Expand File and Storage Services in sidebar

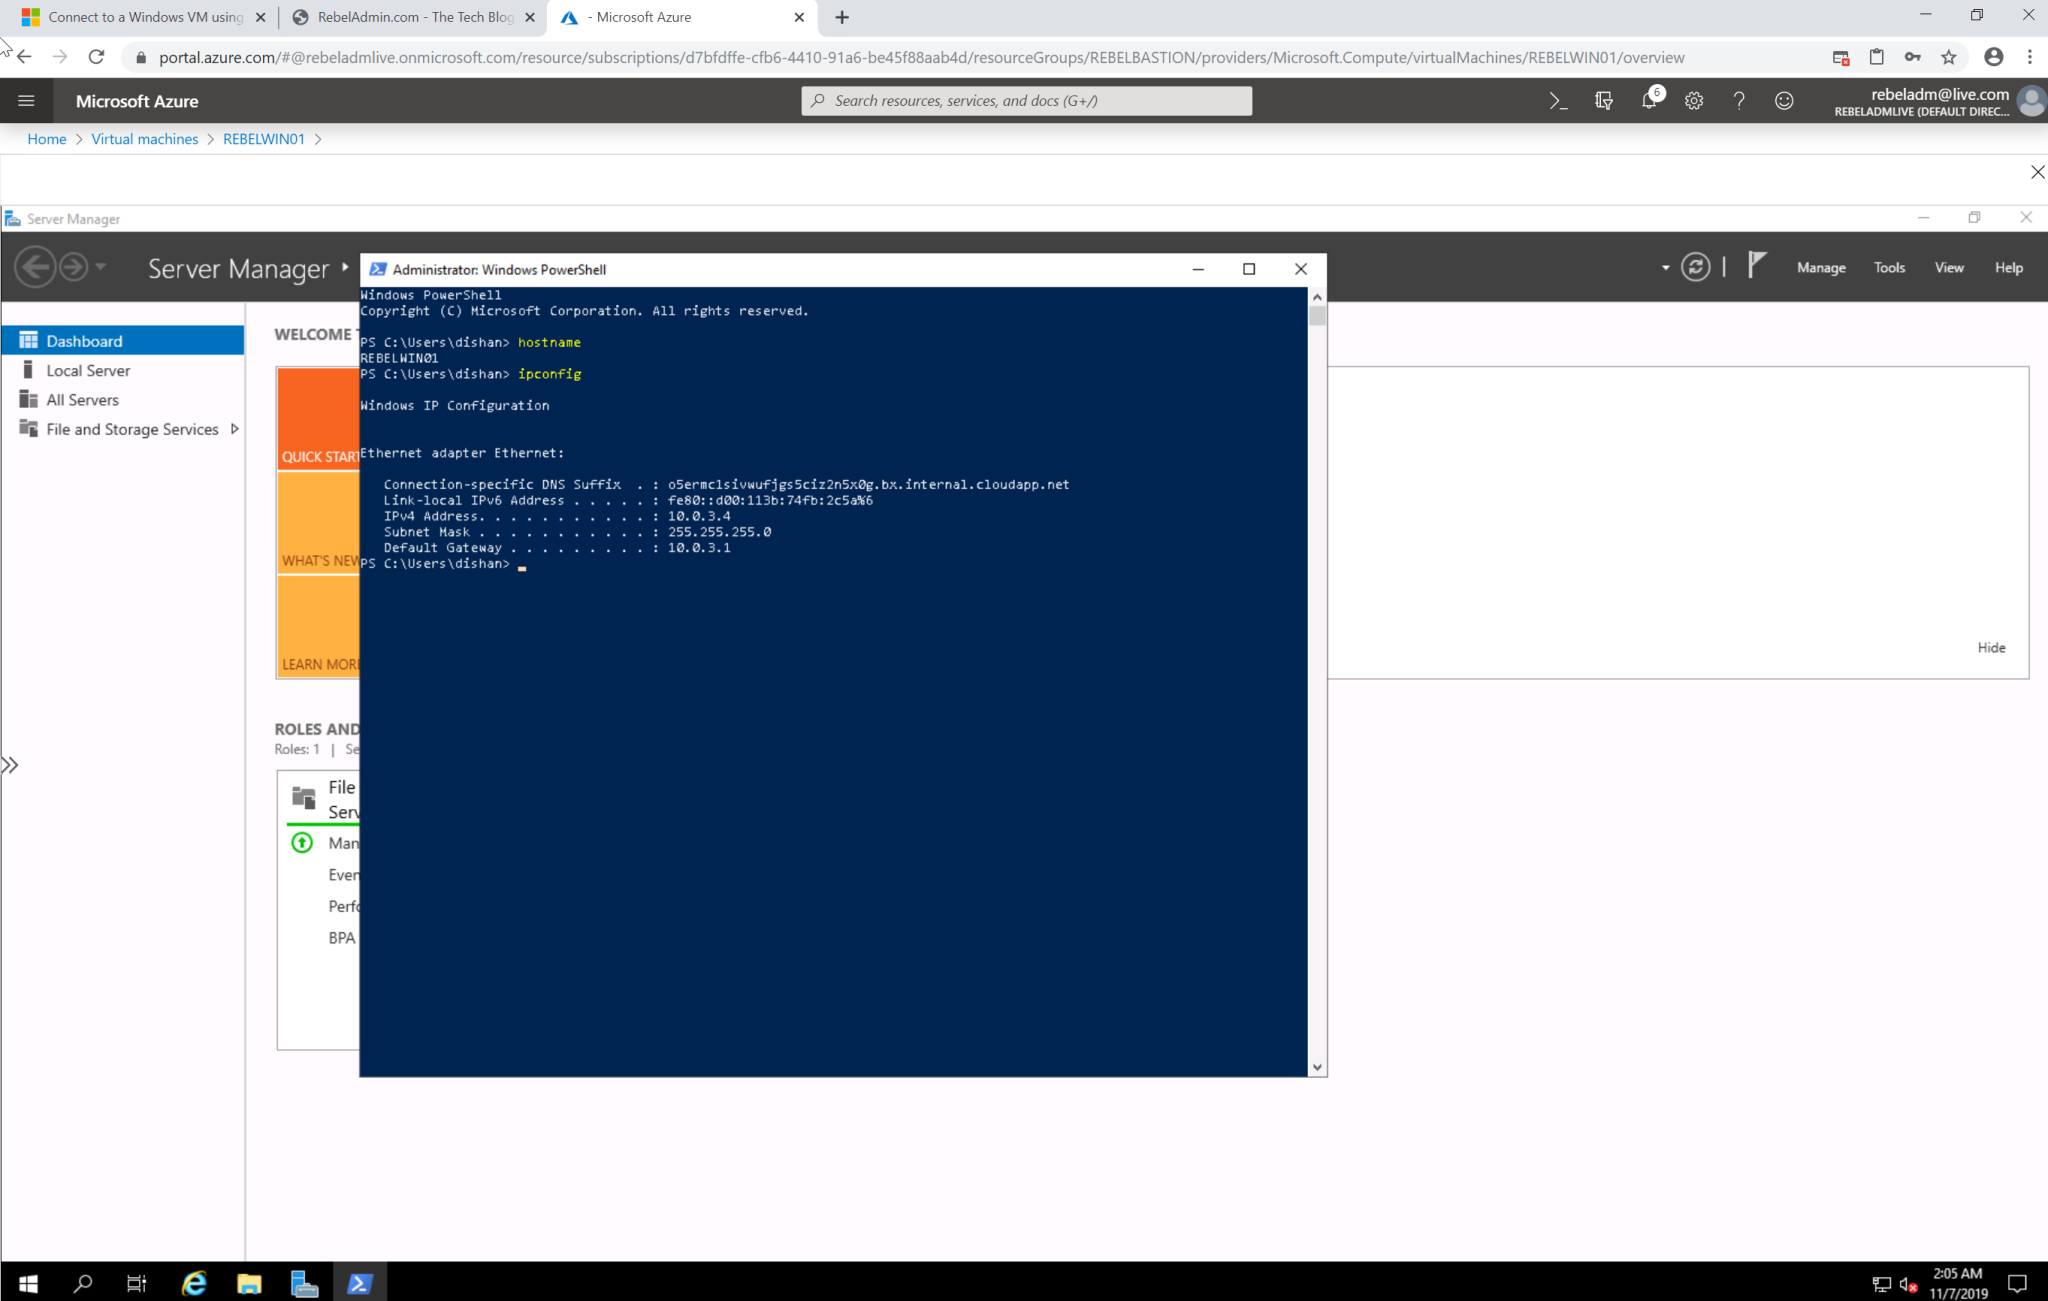click(x=234, y=428)
